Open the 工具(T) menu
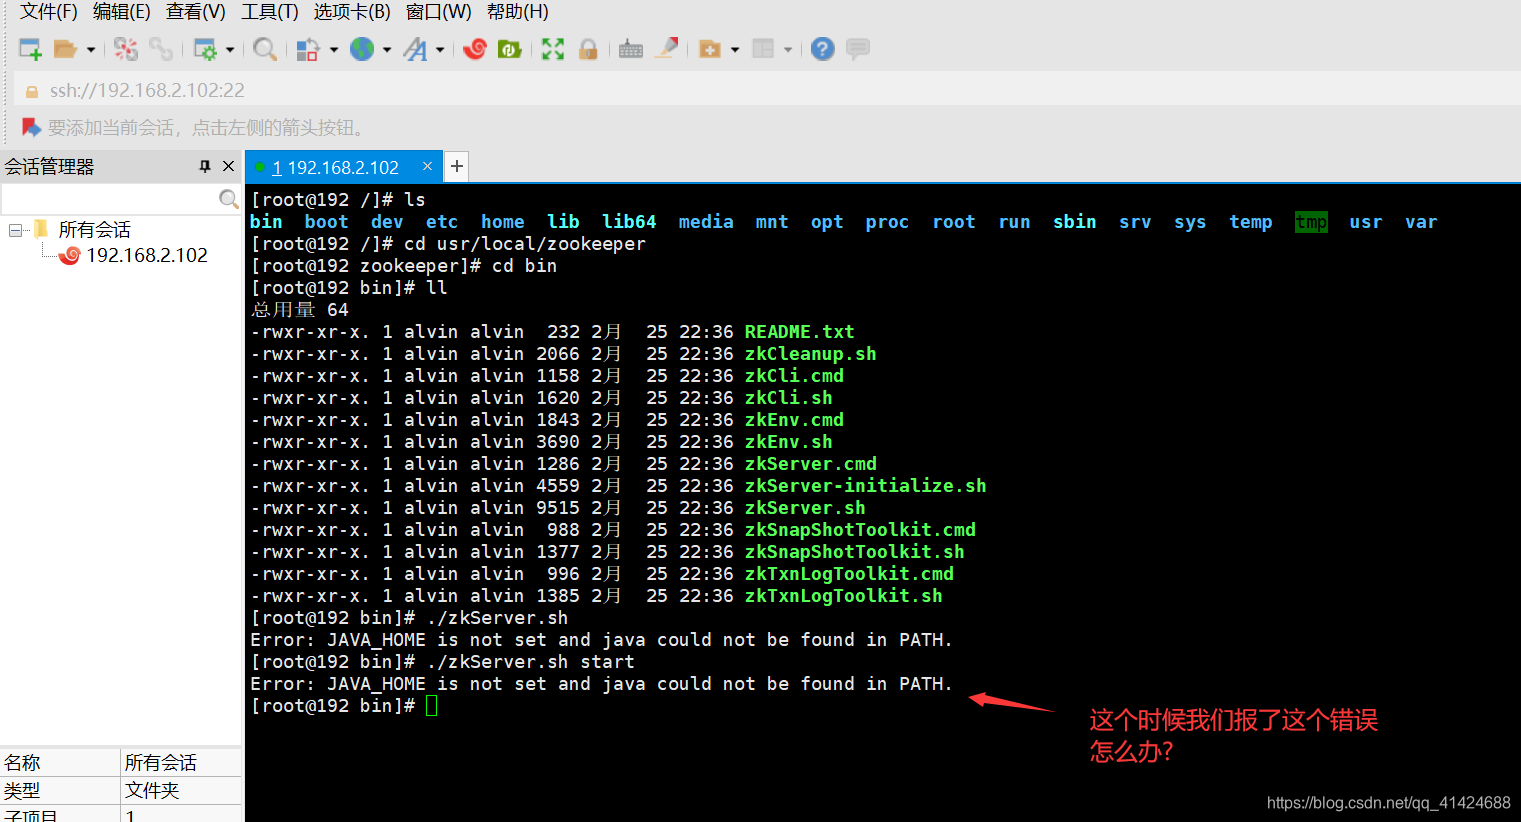This screenshot has height=822, width=1521. pyautogui.click(x=270, y=12)
